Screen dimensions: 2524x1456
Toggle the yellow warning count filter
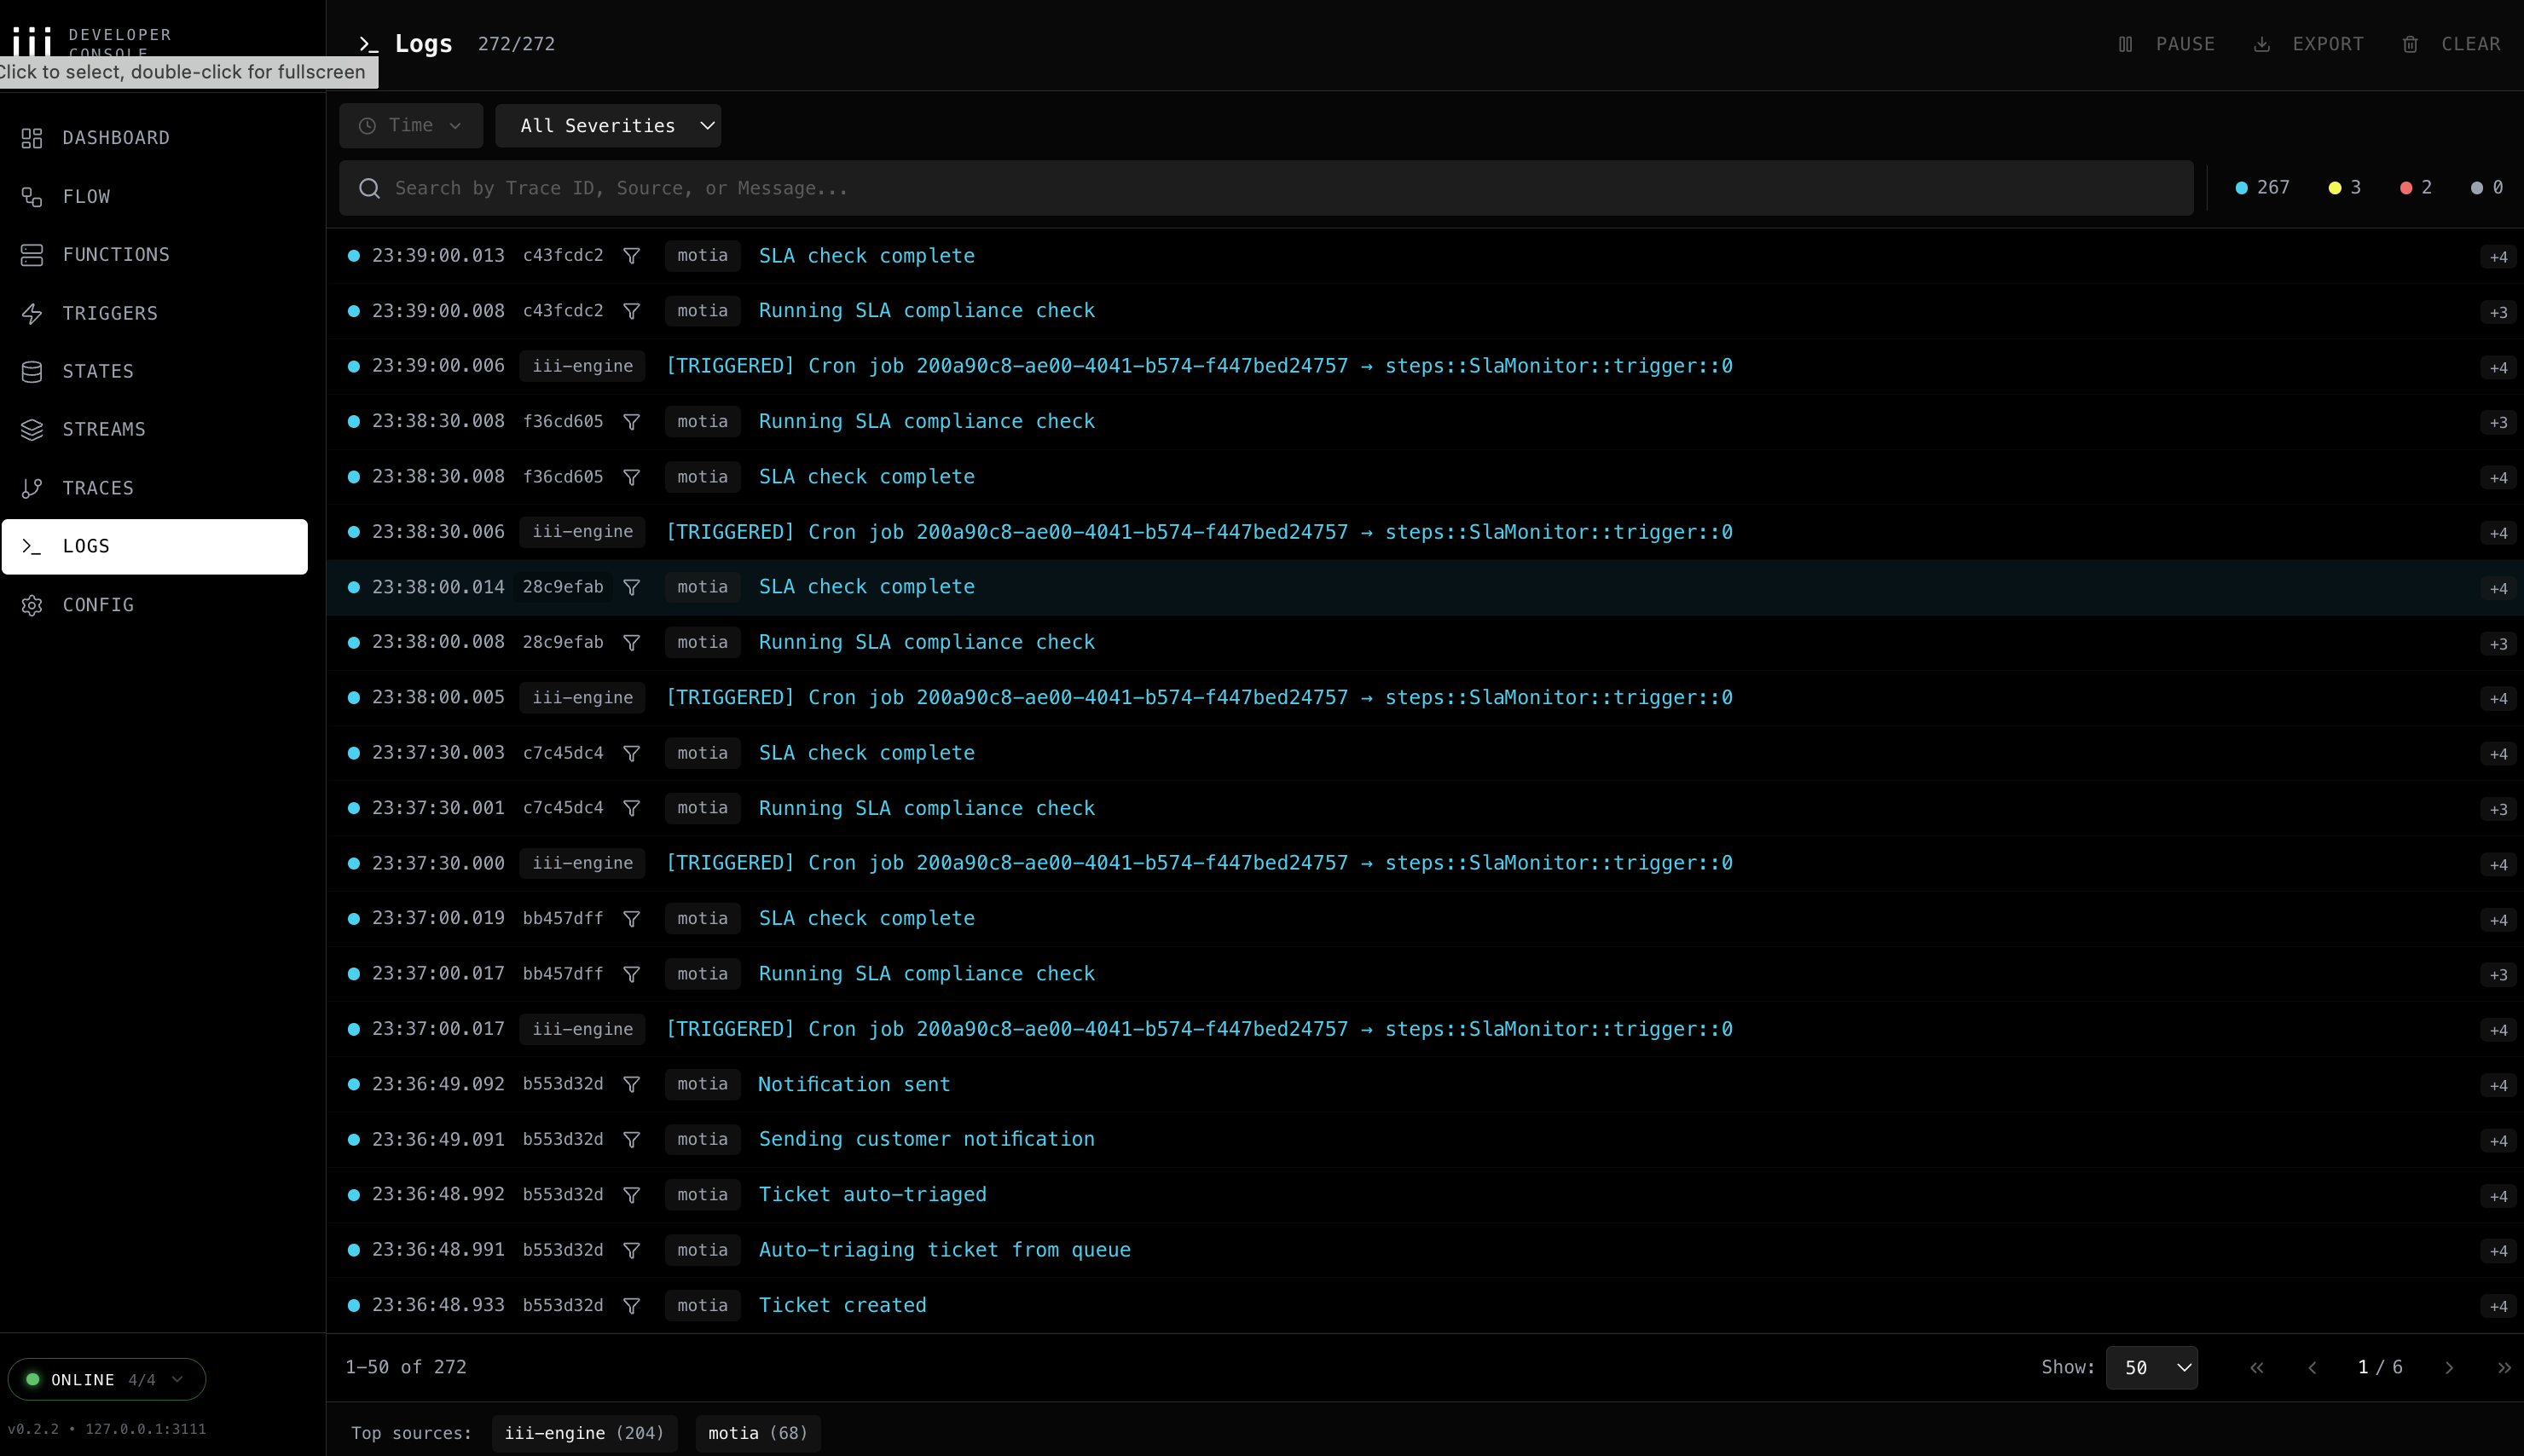point(2345,188)
